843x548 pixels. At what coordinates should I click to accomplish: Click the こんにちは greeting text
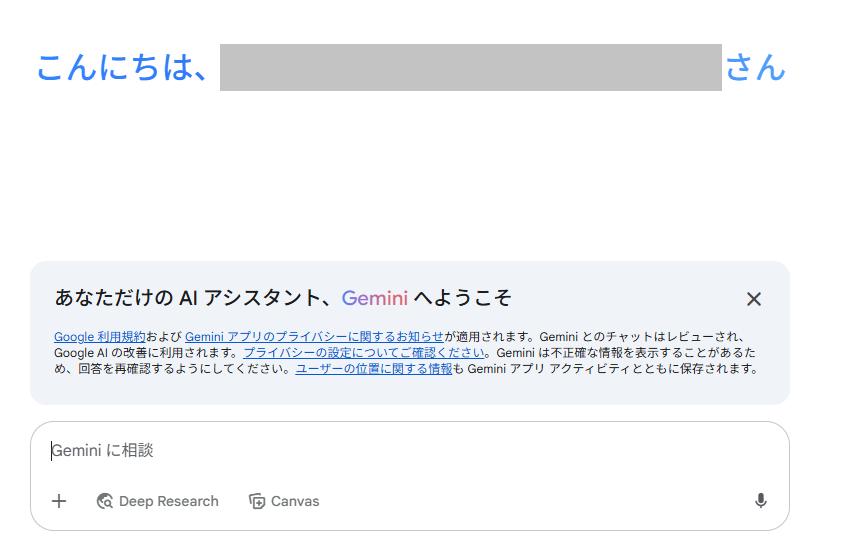tap(122, 68)
